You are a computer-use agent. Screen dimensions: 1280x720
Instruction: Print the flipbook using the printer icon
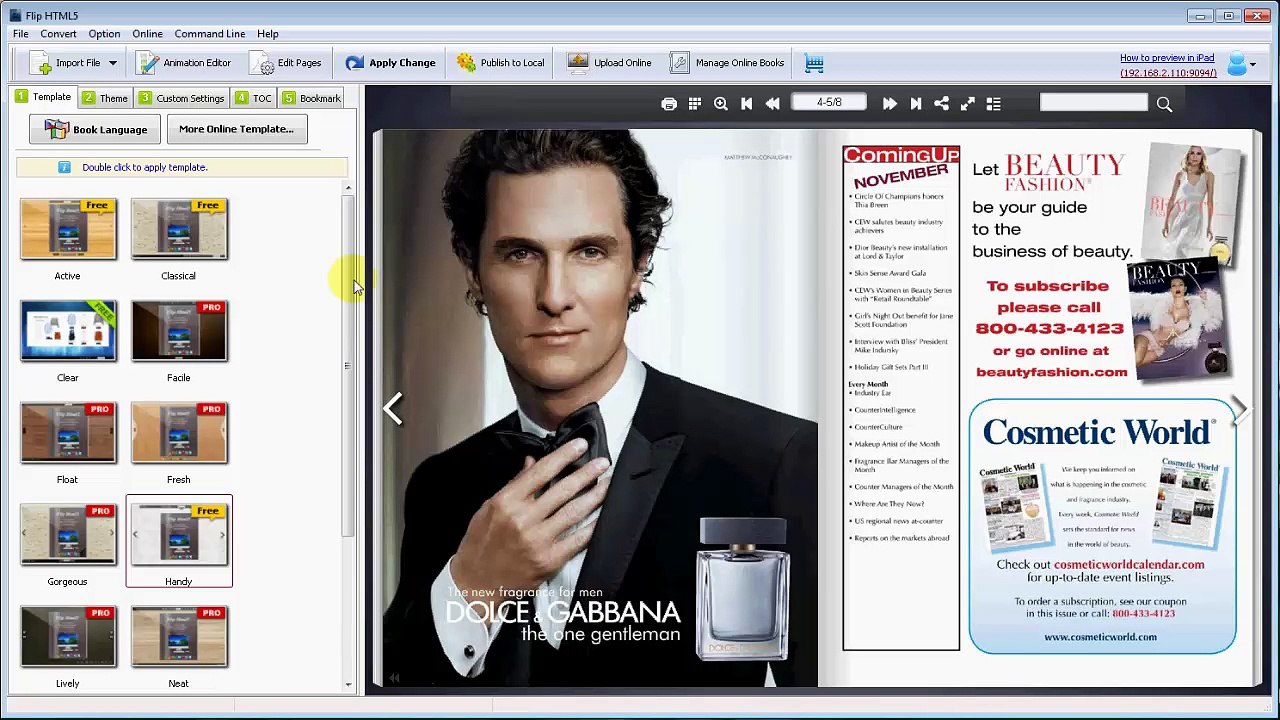669,104
